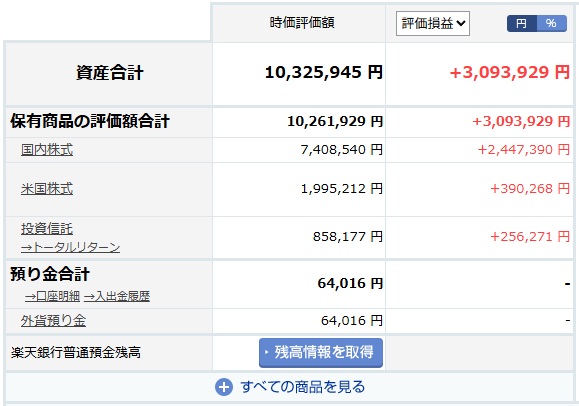Viewport: 579px width, 406px height.
Task: Open the 投資信託 link
Action: tap(47, 229)
